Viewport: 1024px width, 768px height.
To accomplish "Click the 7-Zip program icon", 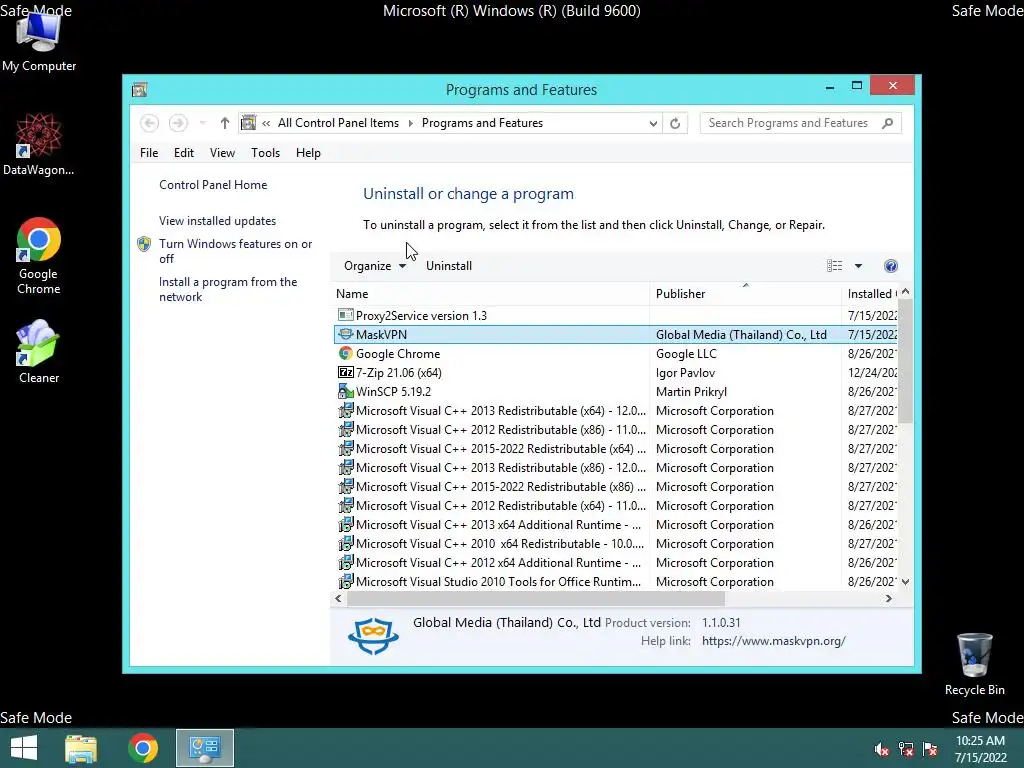I will pos(345,372).
